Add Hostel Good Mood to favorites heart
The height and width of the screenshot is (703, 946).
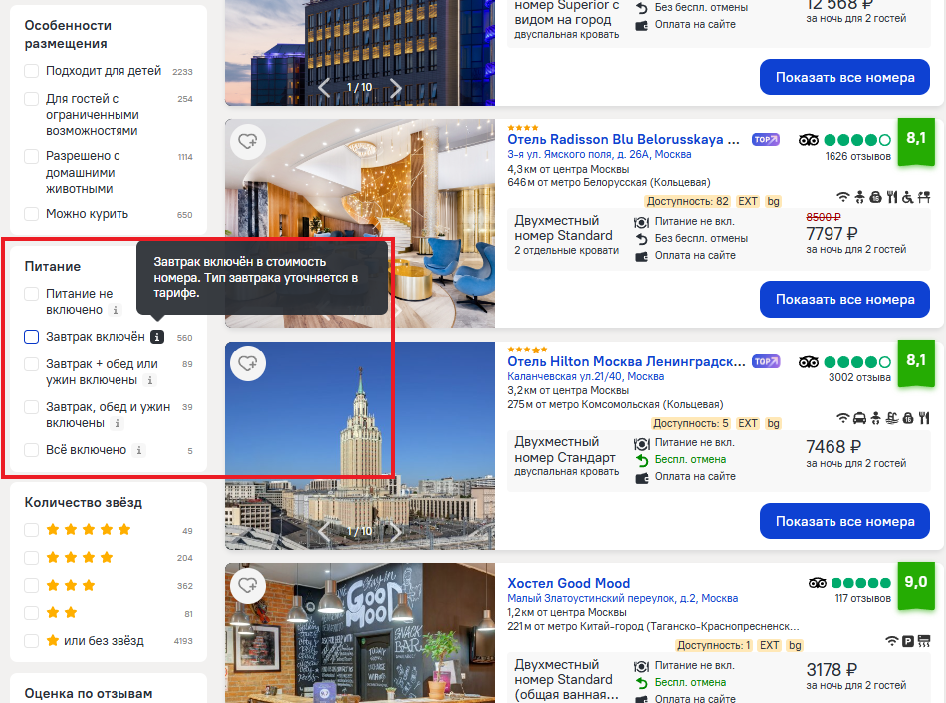pos(248,585)
